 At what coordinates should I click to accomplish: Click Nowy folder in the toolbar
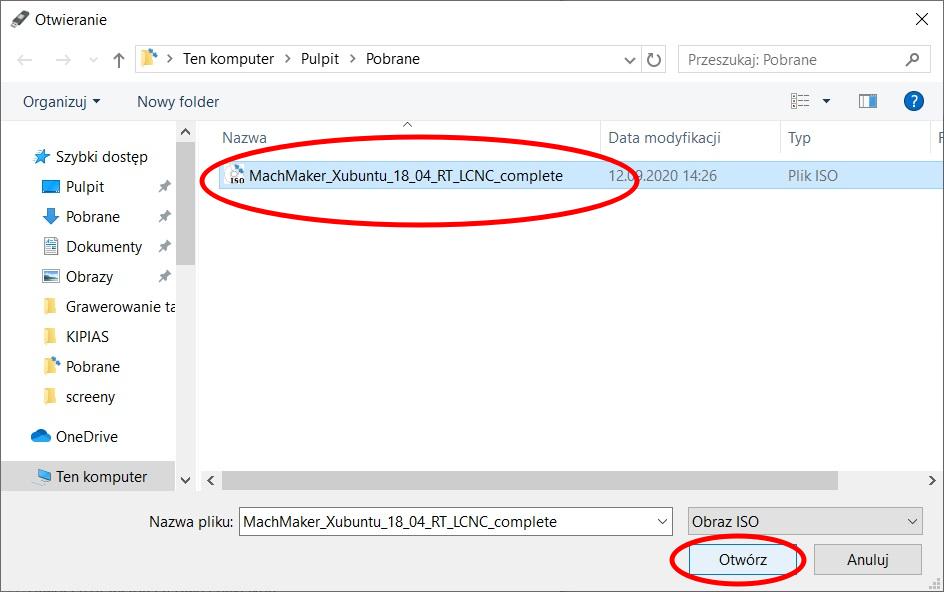pos(178,101)
